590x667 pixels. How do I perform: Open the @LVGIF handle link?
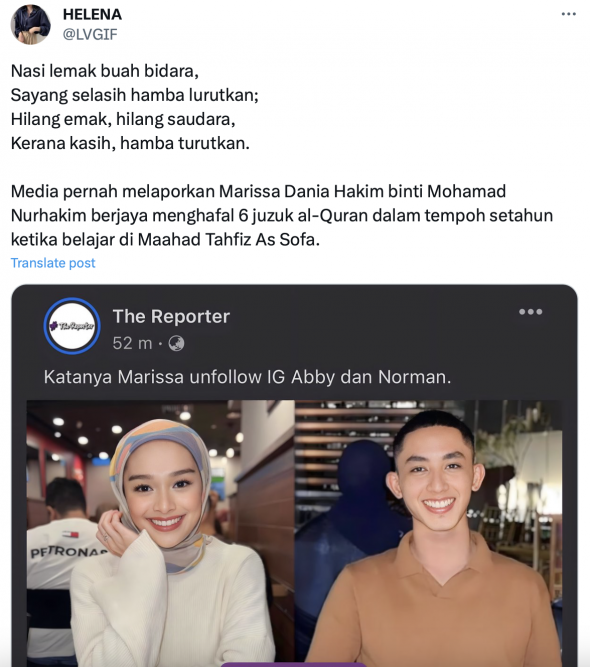(x=90, y=34)
